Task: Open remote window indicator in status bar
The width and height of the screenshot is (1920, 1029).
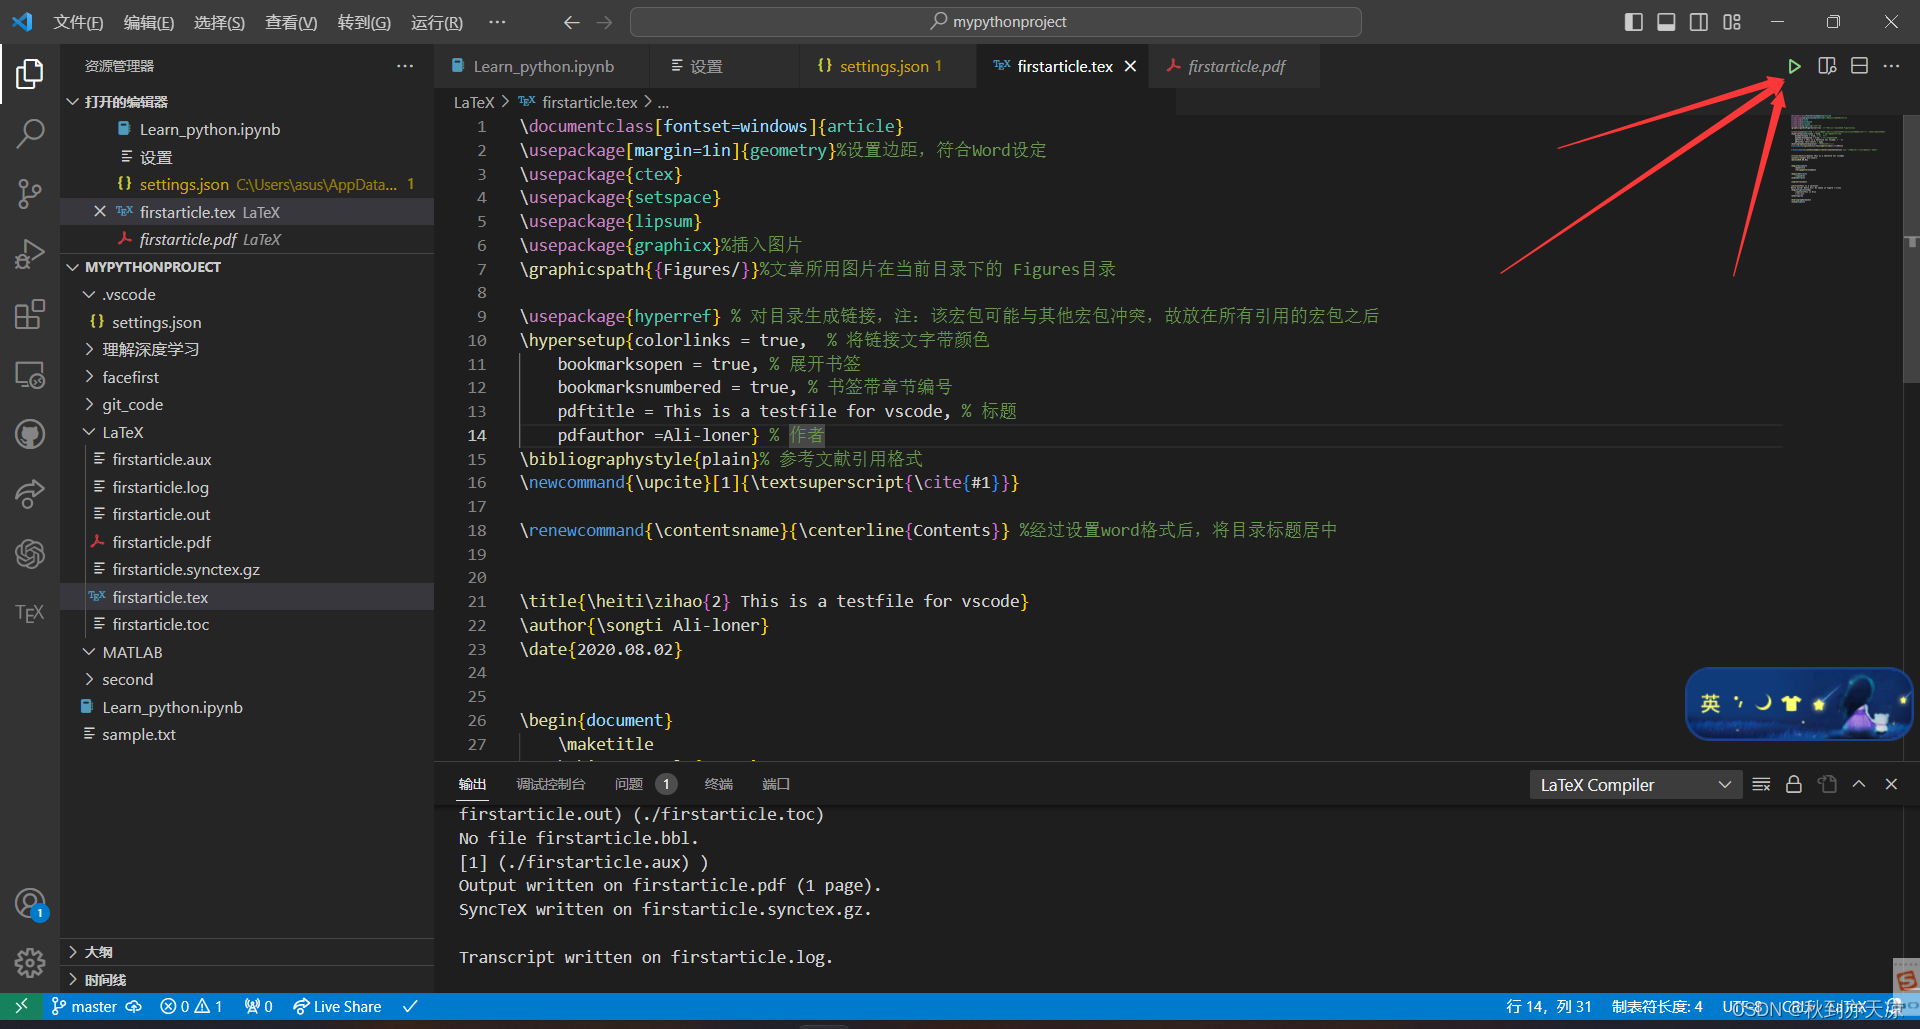Action: click(21, 1006)
